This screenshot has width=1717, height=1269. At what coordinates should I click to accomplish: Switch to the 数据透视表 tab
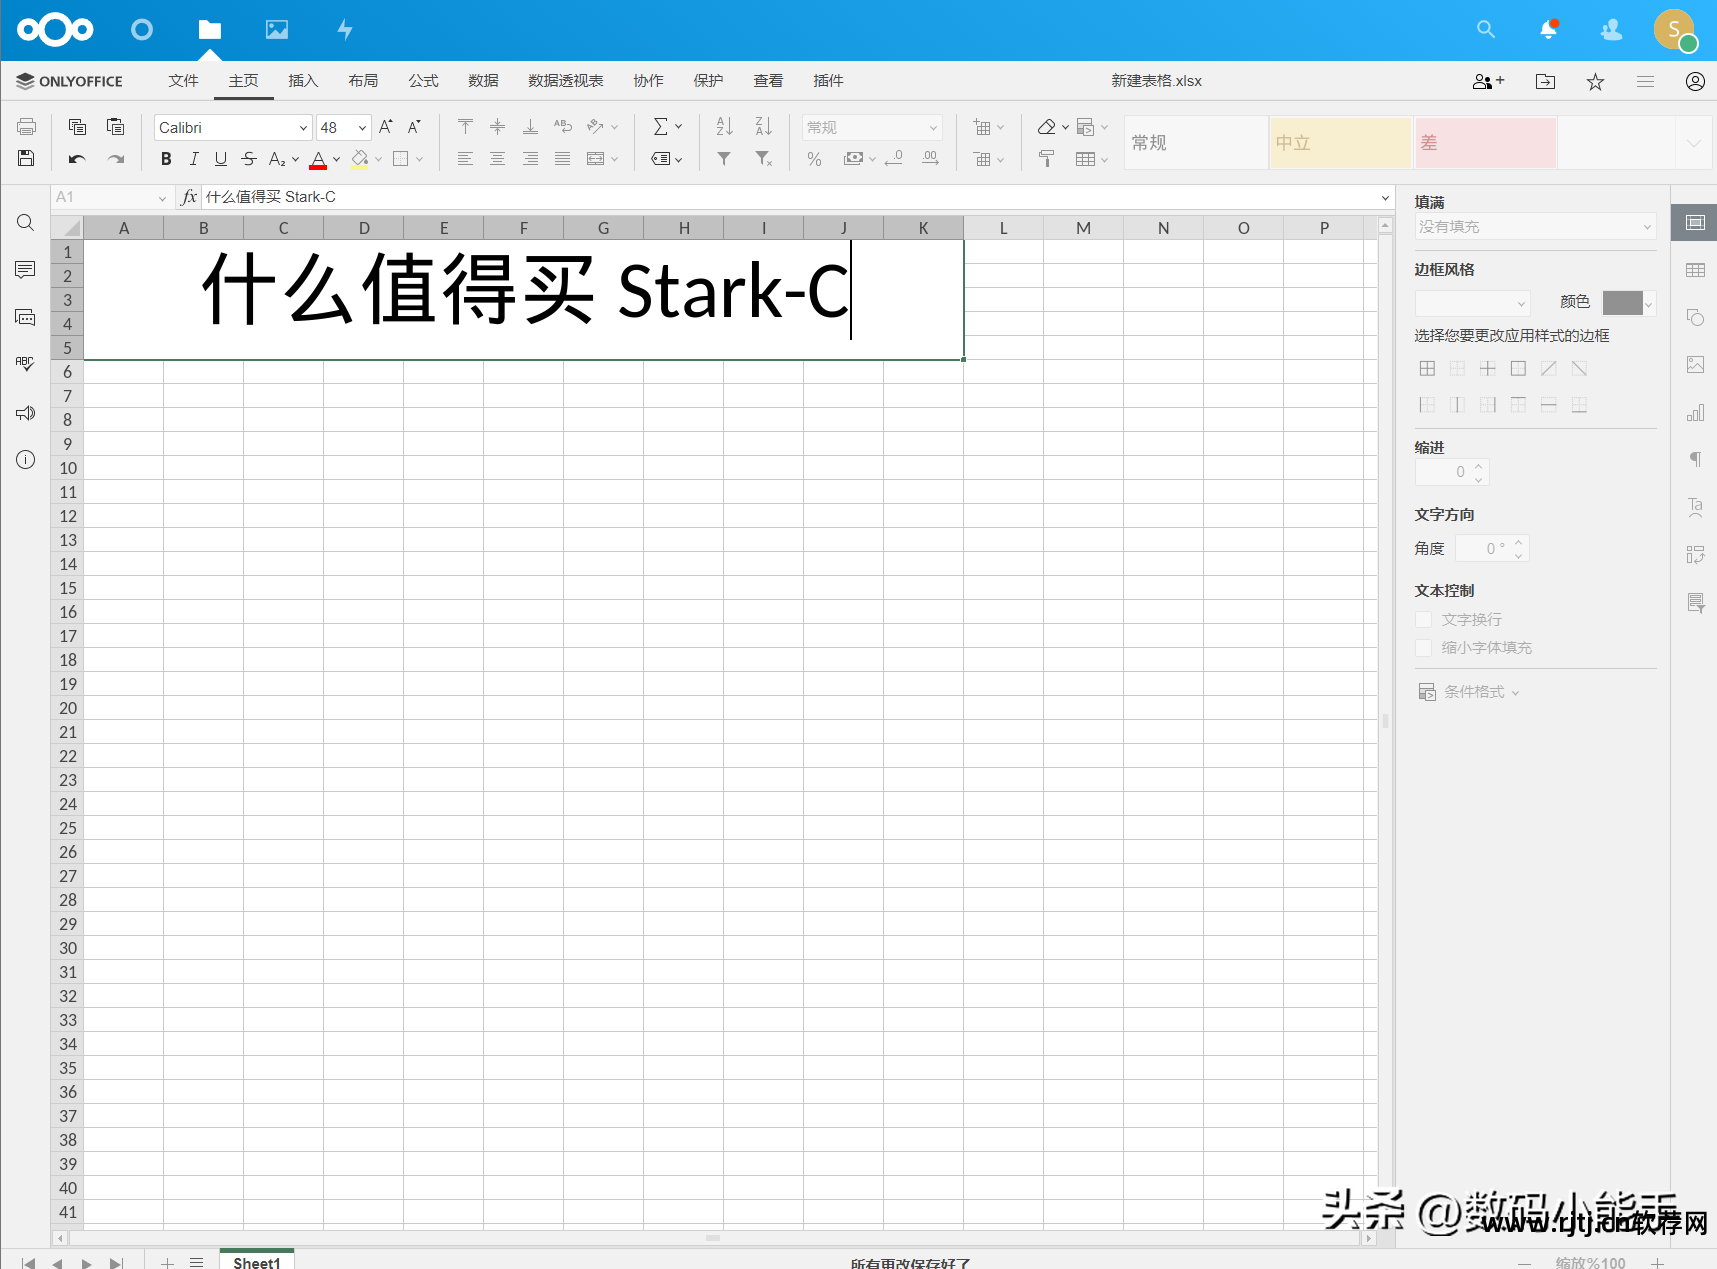566,81
